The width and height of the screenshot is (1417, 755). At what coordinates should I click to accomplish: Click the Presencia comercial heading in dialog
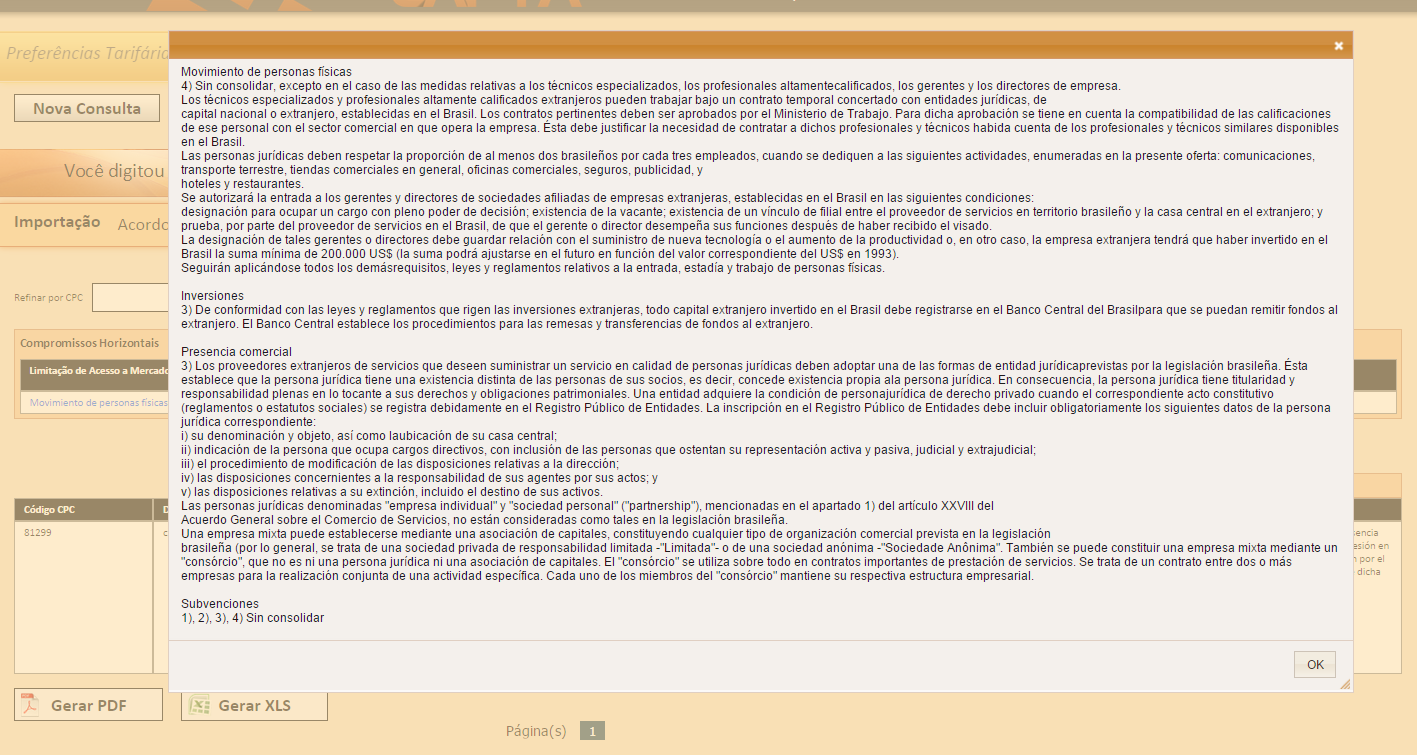(236, 352)
